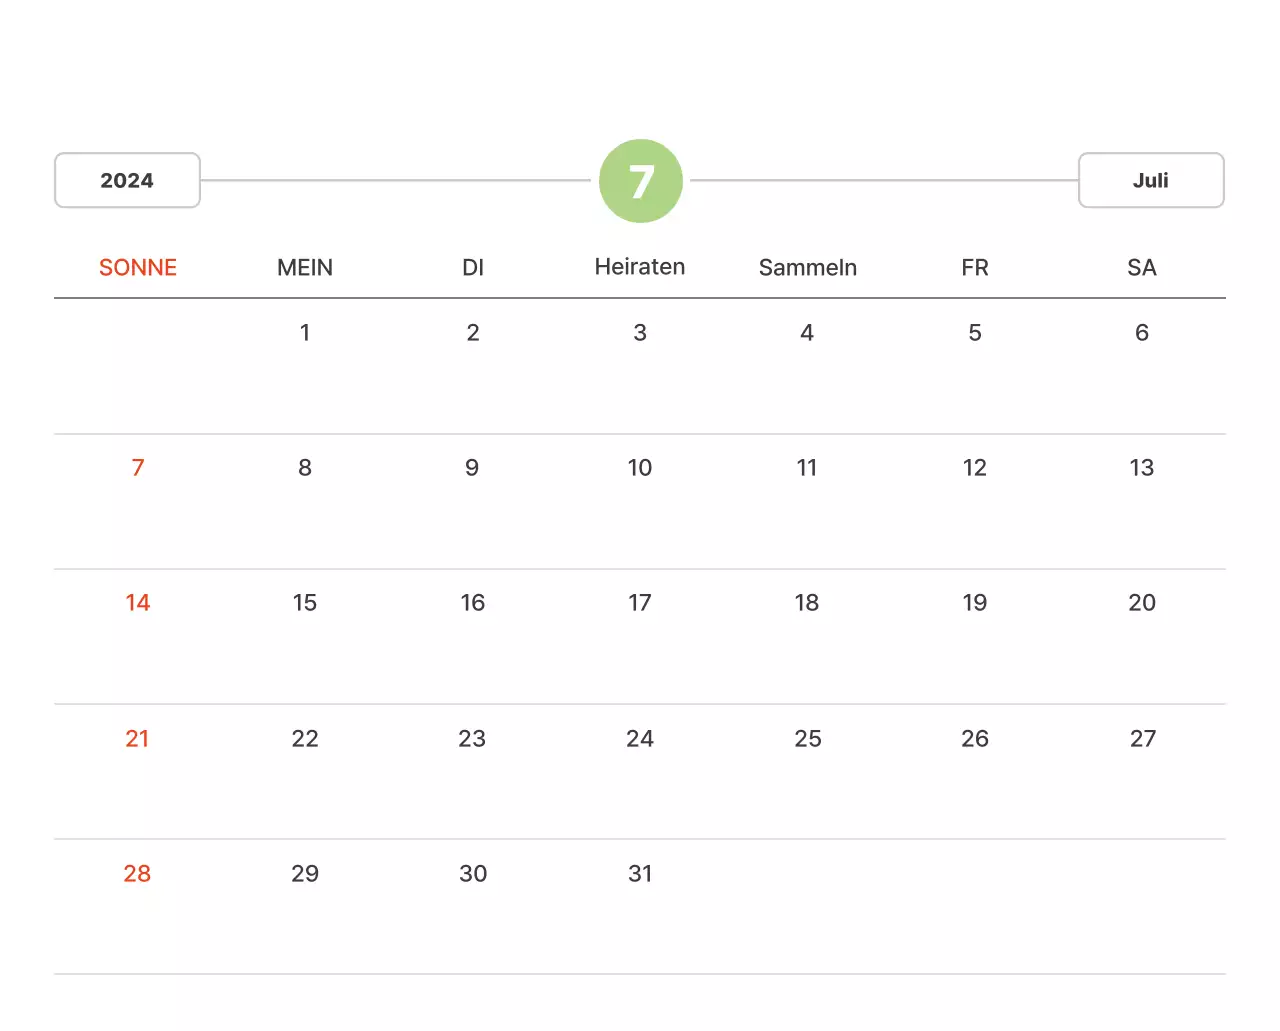Select the SONNE column header
Screen dimensions: 1280x1031
tap(138, 268)
